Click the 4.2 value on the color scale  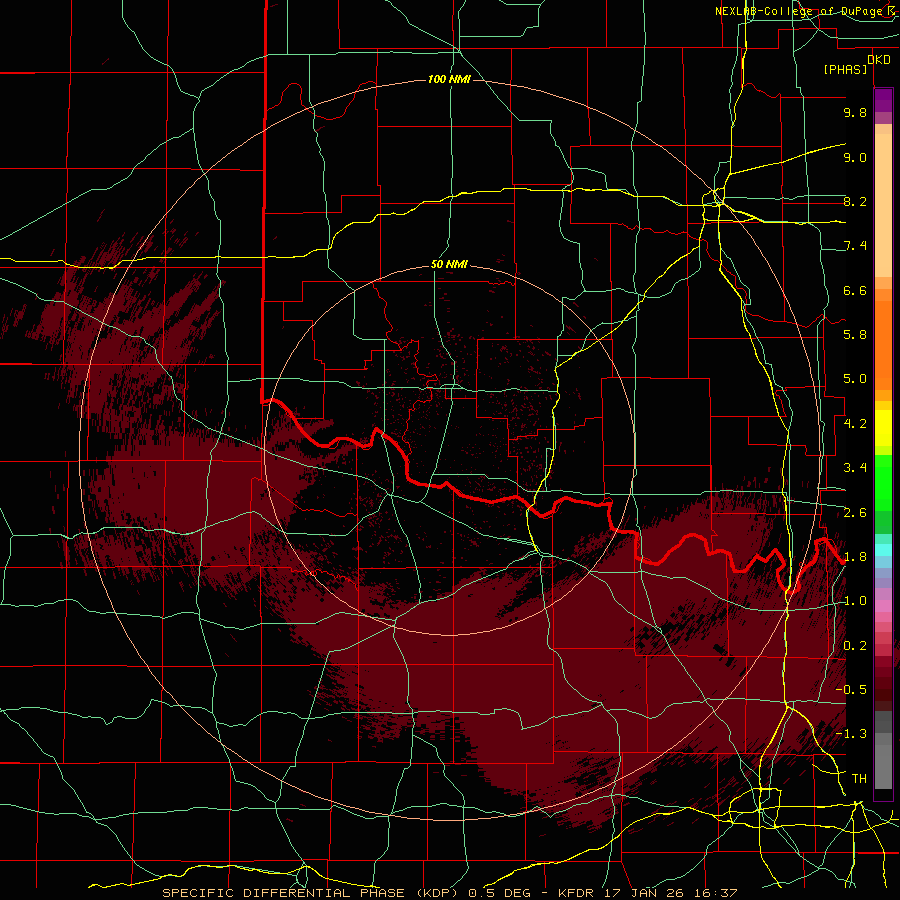tap(855, 424)
